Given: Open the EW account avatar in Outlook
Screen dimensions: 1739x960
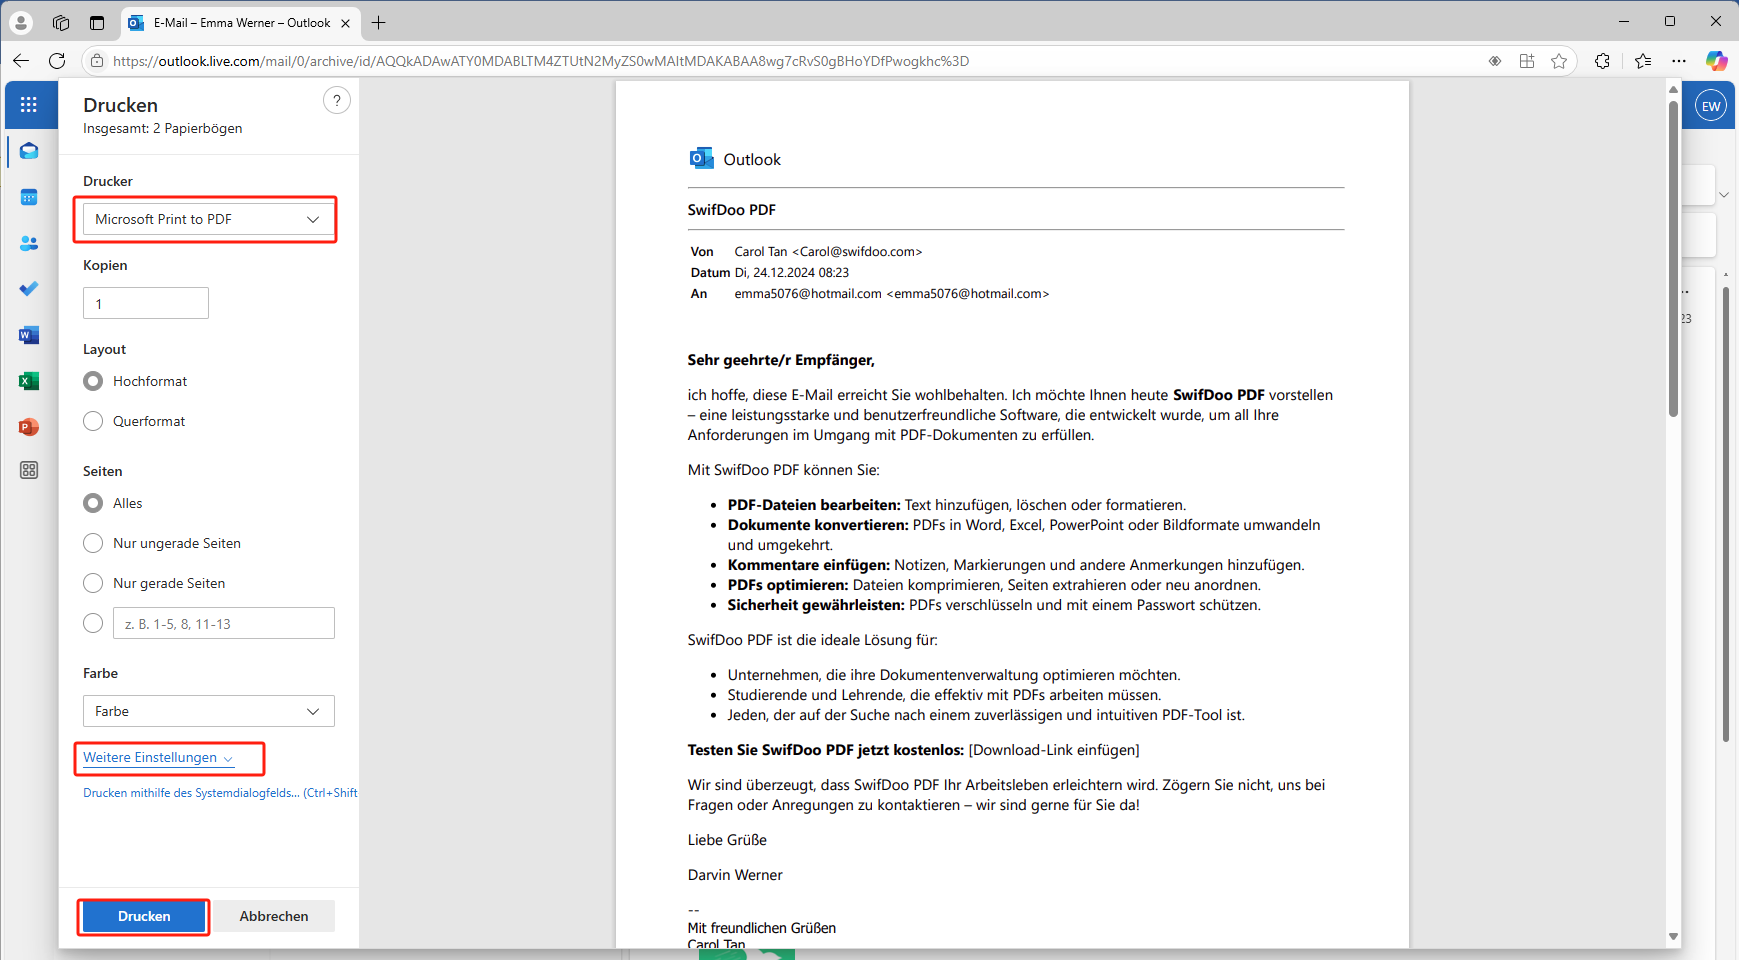Looking at the screenshot, I should [1711, 106].
